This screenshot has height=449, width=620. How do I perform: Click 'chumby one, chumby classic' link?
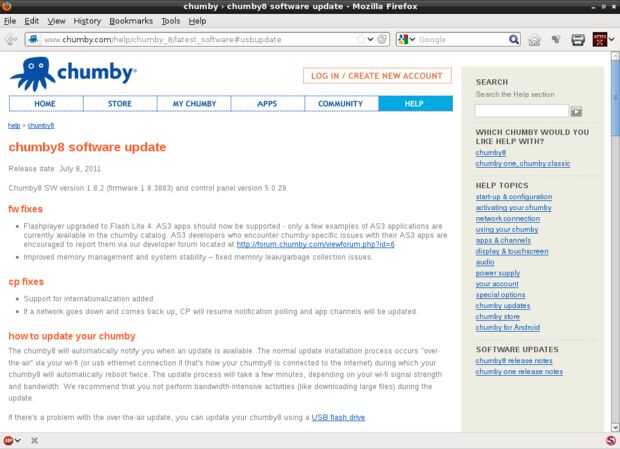pyautogui.click(x=523, y=164)
